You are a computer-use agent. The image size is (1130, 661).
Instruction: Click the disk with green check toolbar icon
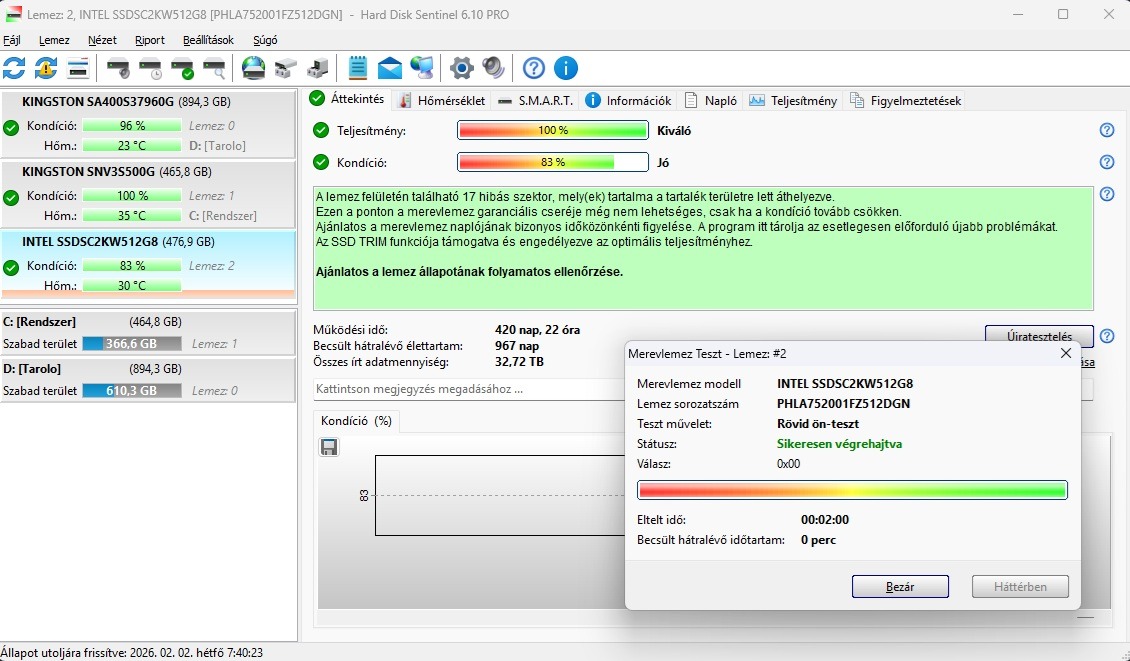click(182, 68)
